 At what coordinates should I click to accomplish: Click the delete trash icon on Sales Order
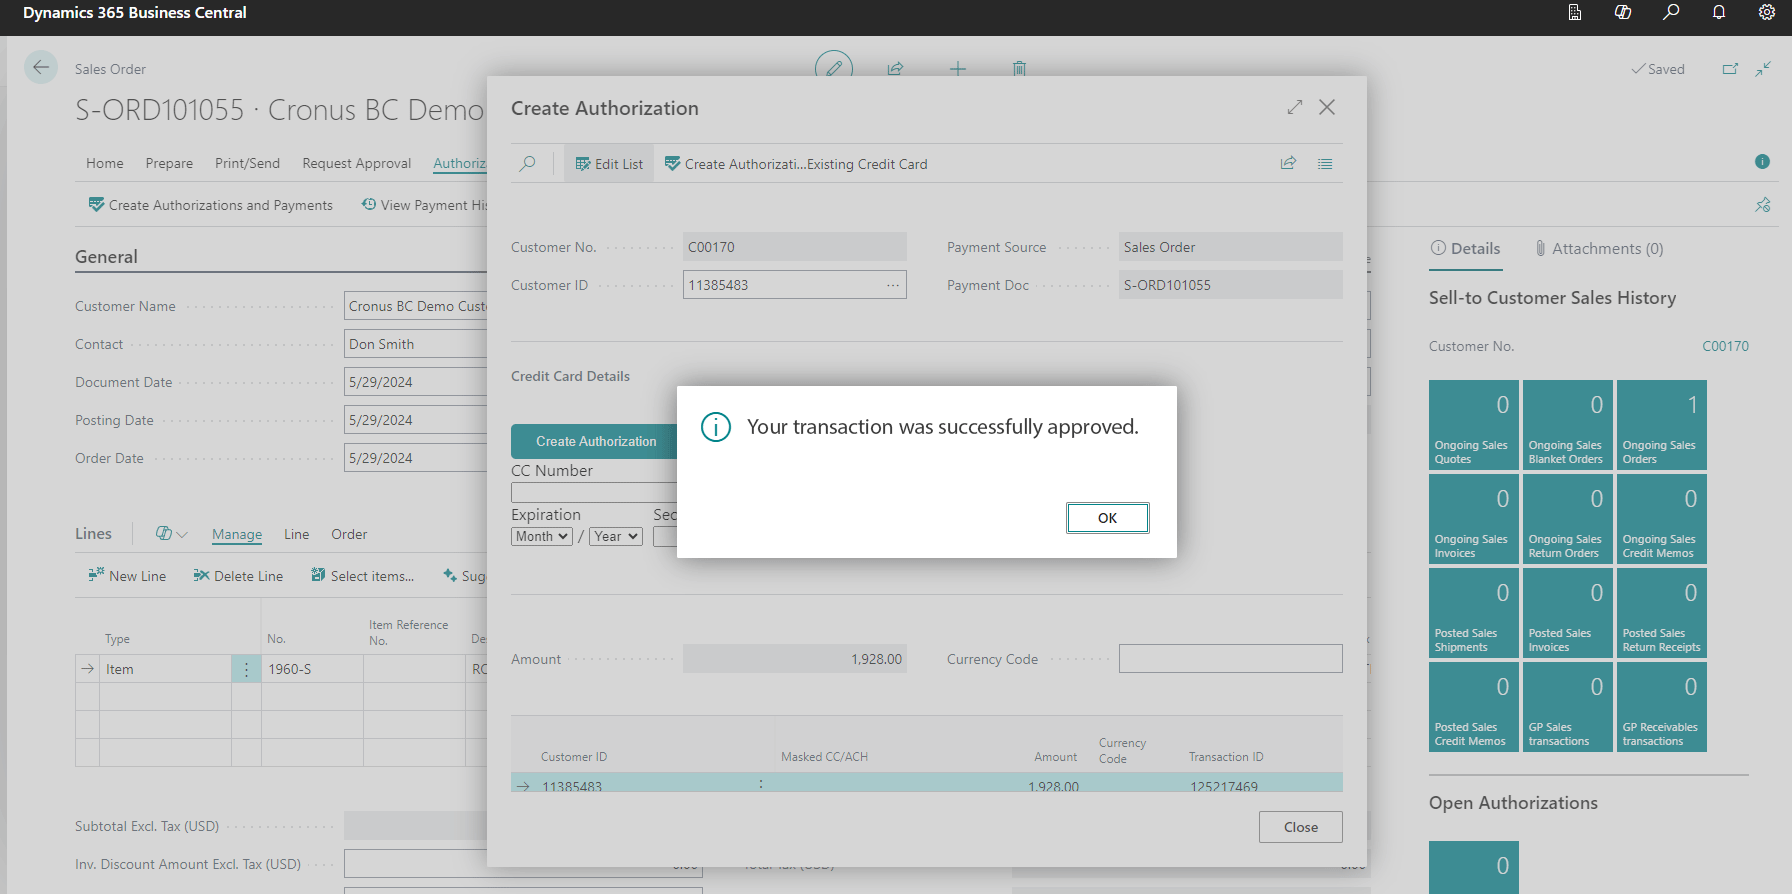[1019, 69]
